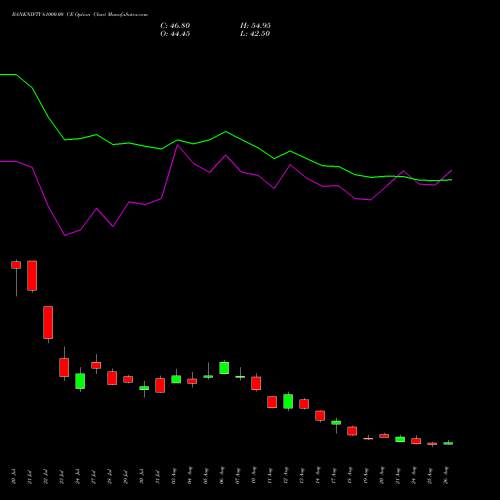This screenshot has width=500, height=500.
Task: Click the first candle above 20 Jul
Action: coord(16,265)
